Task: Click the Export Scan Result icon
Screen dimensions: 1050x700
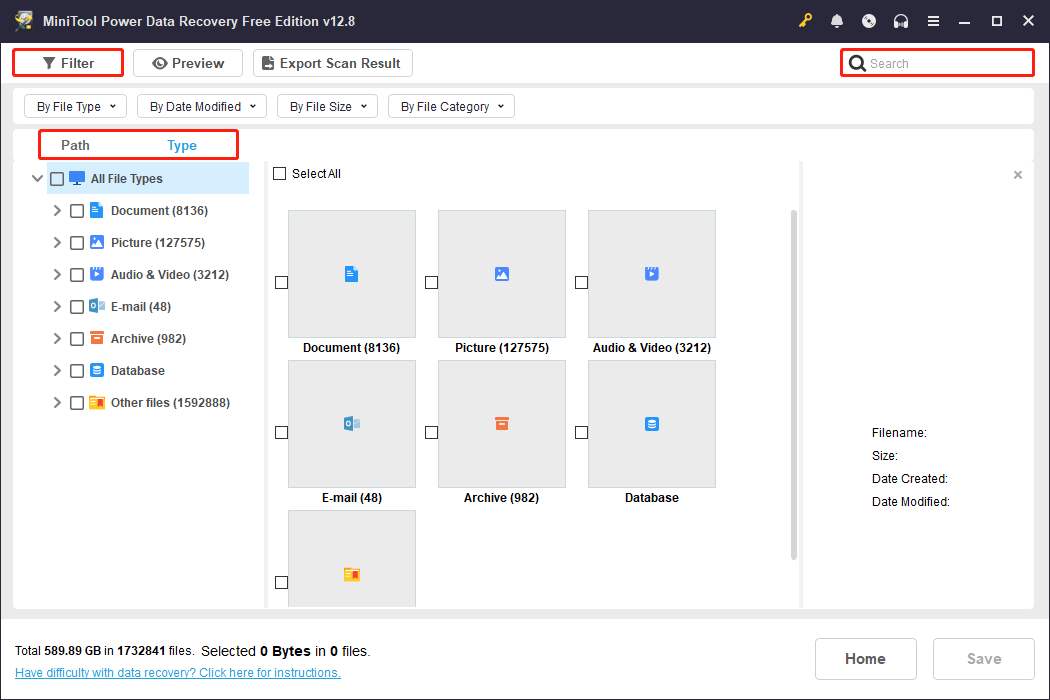Action: (x=266, y=62)
